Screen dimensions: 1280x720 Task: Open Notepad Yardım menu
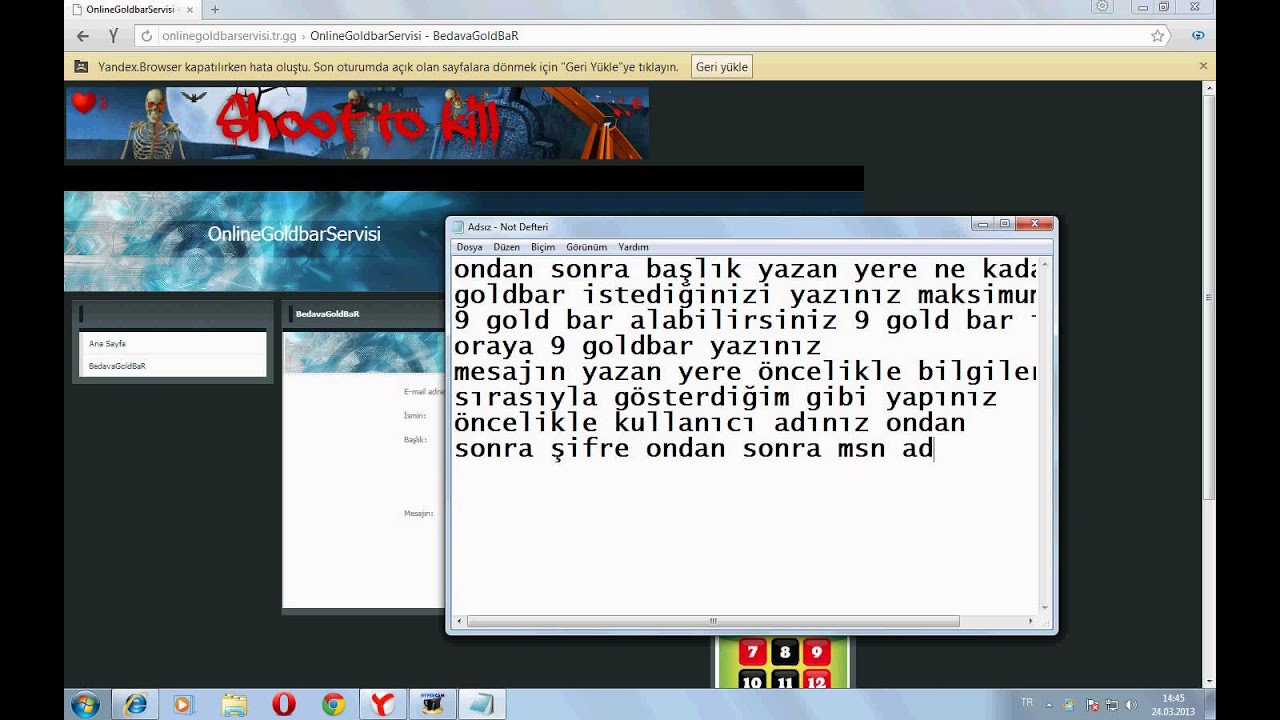[633, 247]
